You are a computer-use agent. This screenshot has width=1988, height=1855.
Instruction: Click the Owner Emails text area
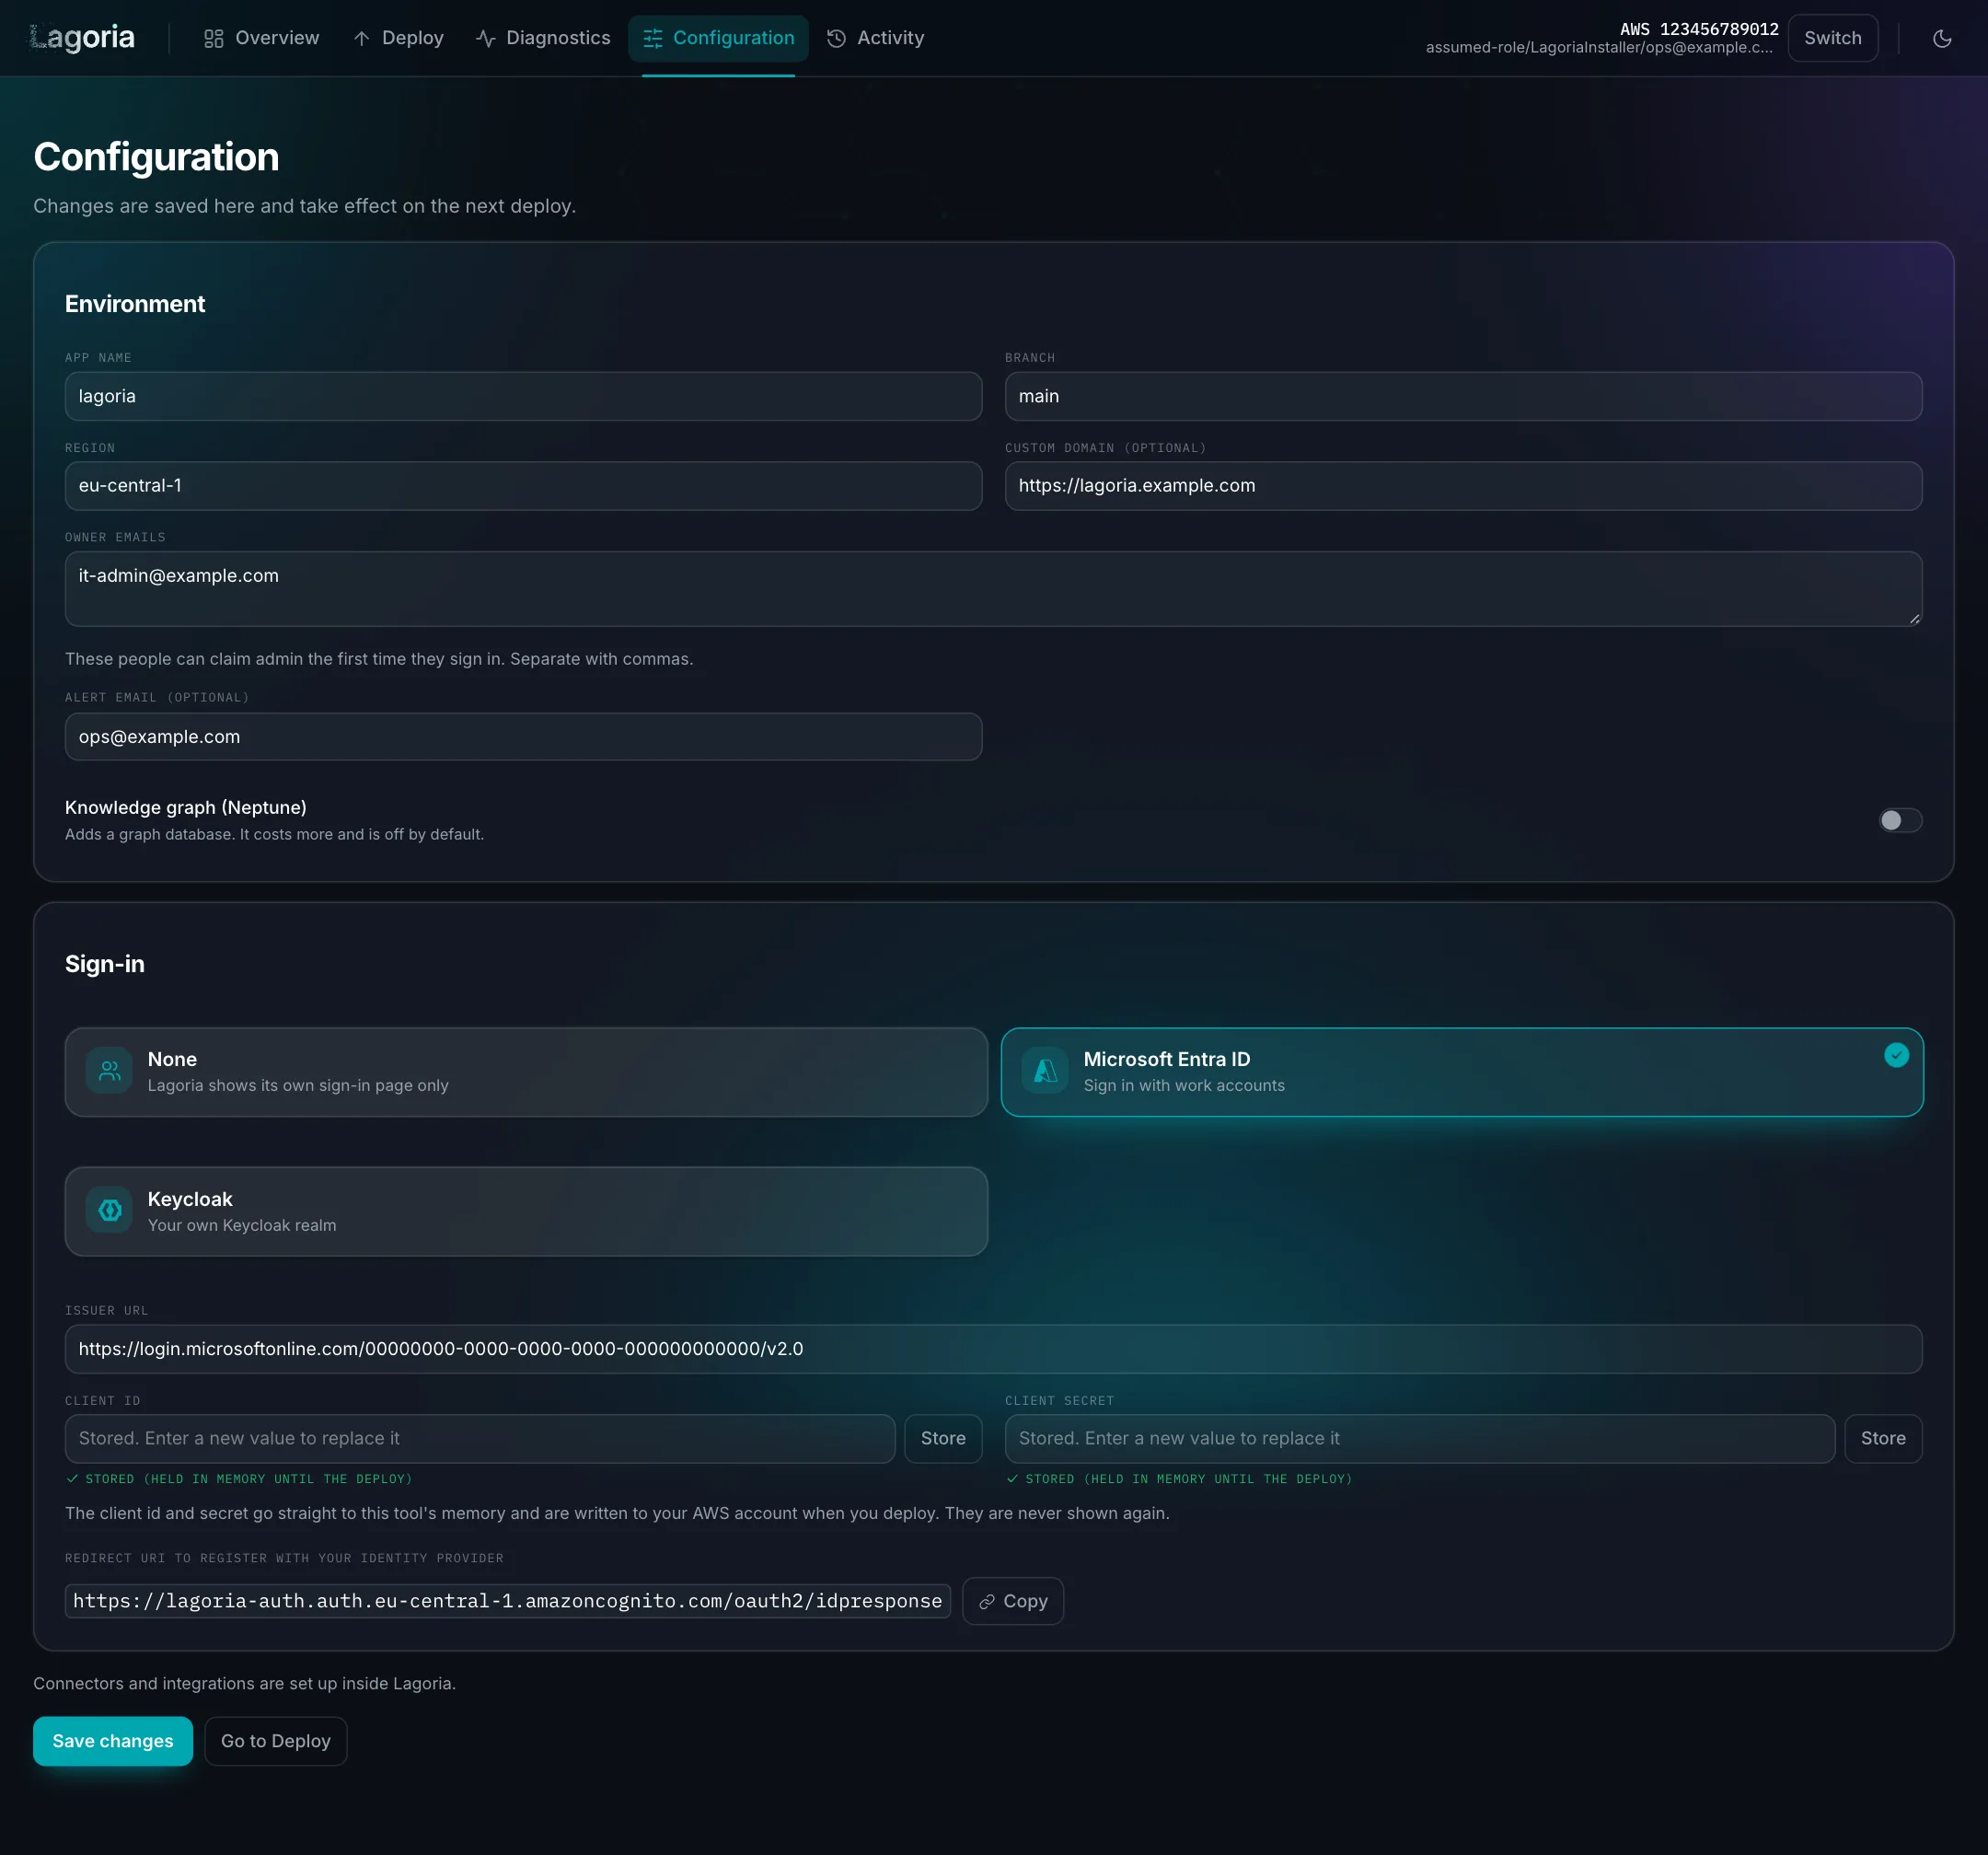[993, 589]
